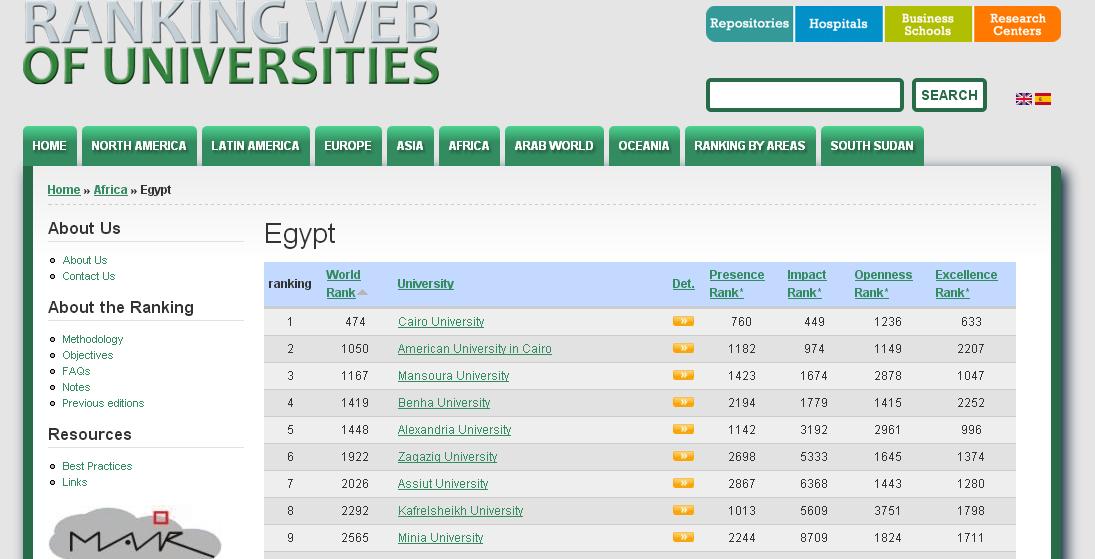Open Links sidebar entry
This screenshot has width=1095, height=559.
75,482
